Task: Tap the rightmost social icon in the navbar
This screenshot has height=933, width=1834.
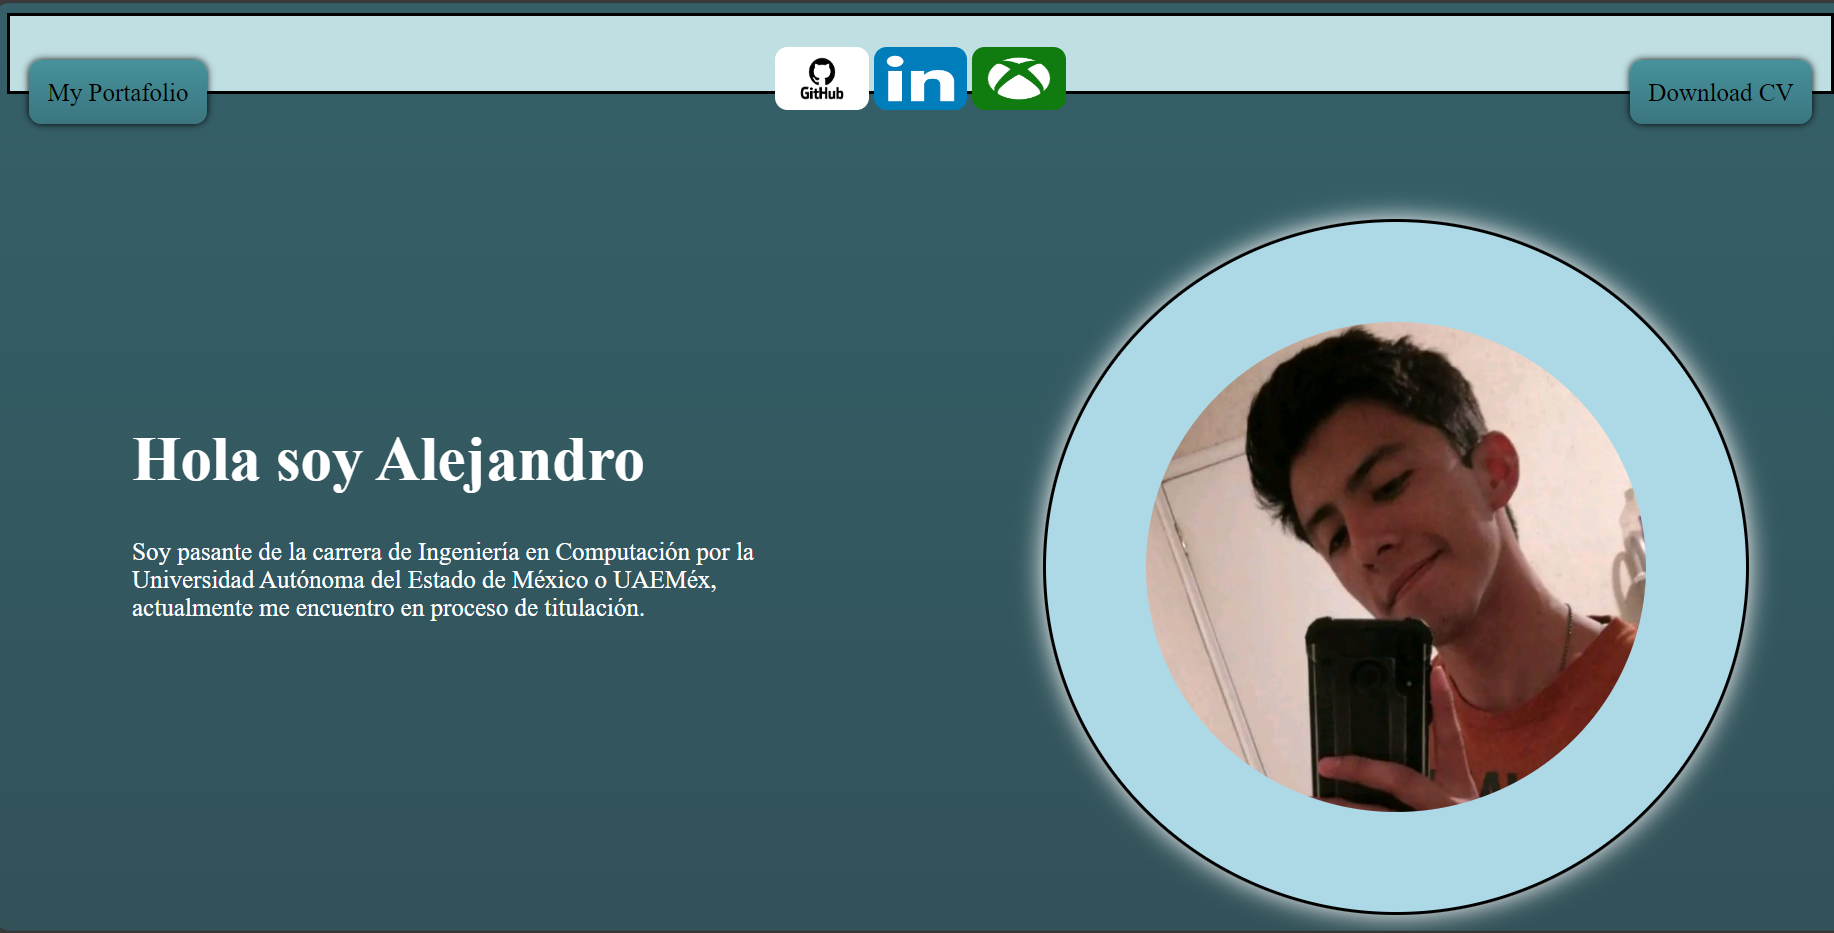Action: pos(1018,78)
